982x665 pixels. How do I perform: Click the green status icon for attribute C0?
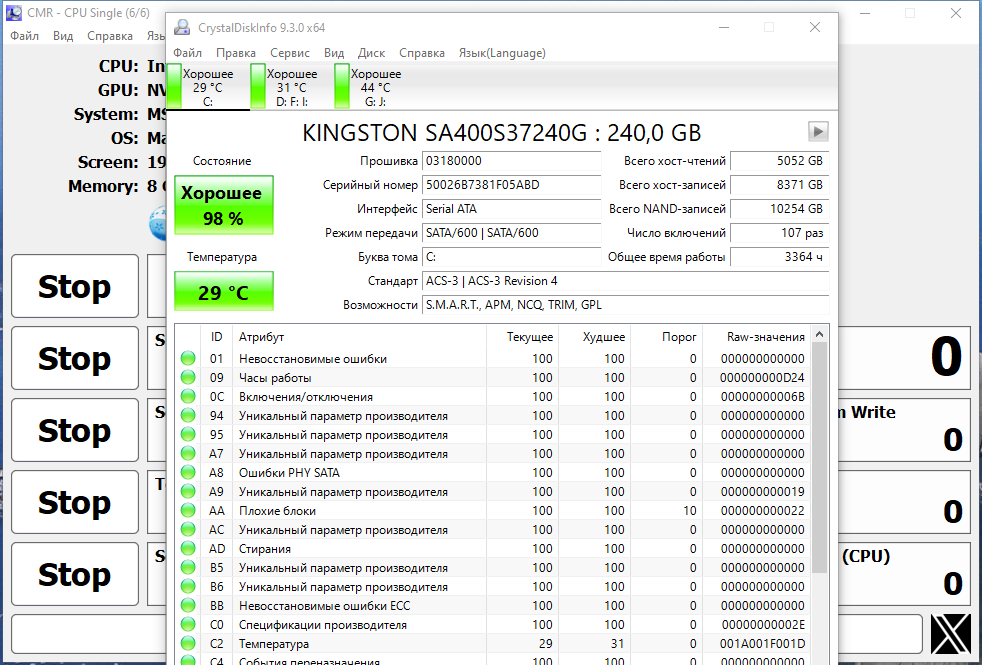click(188, 624)
